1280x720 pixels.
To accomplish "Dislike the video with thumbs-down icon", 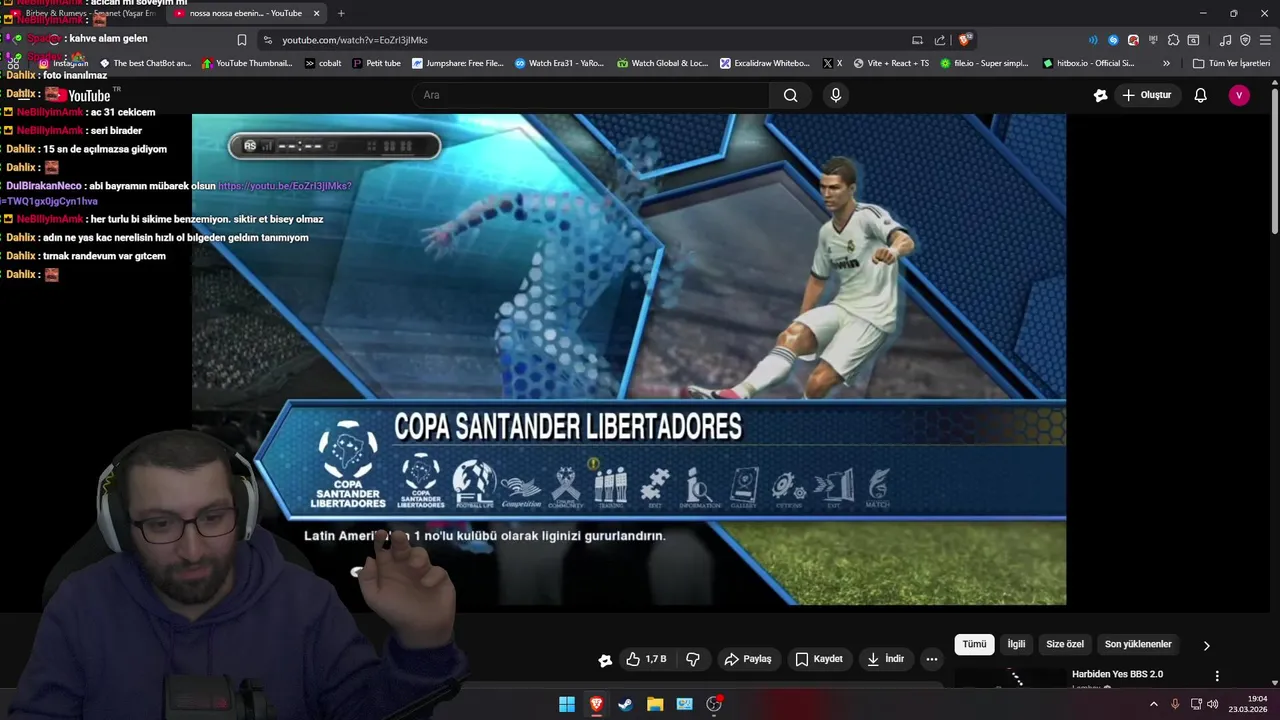I will click(692, 659).
